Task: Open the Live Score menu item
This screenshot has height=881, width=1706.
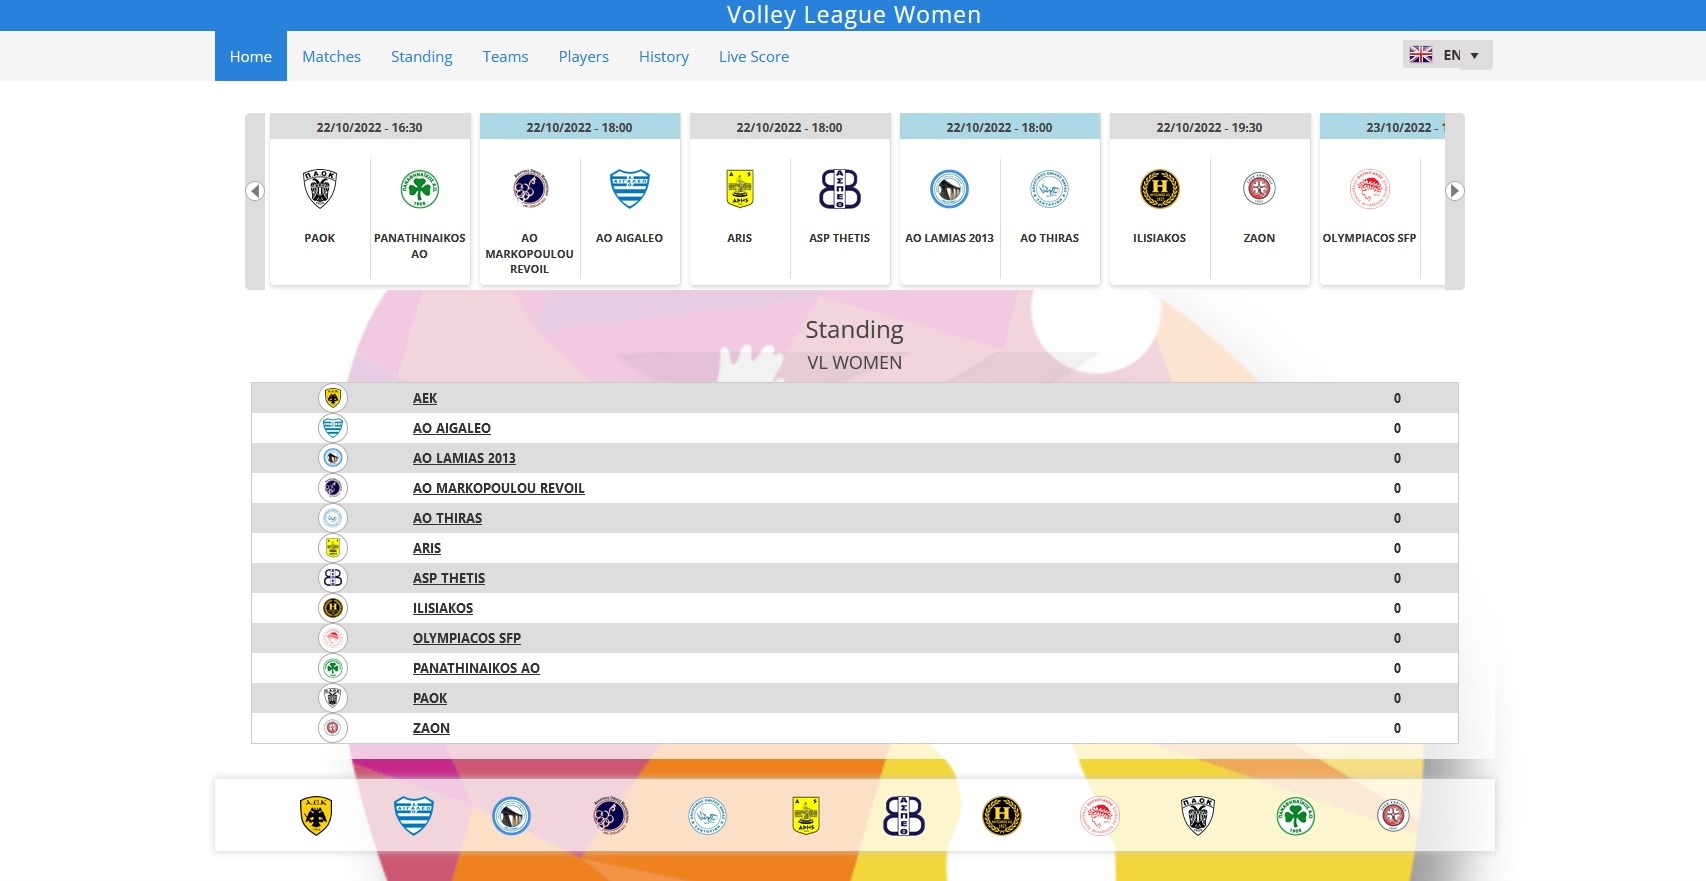Action: [x=754, y=57]
